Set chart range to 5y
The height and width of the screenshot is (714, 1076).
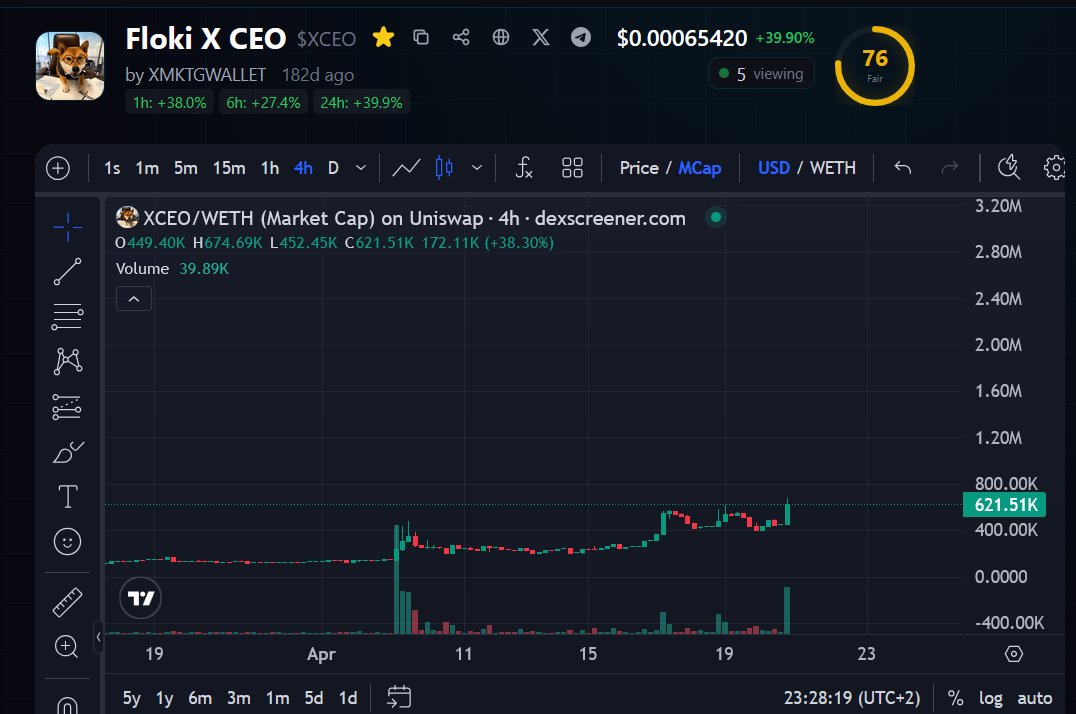[131, 698]
